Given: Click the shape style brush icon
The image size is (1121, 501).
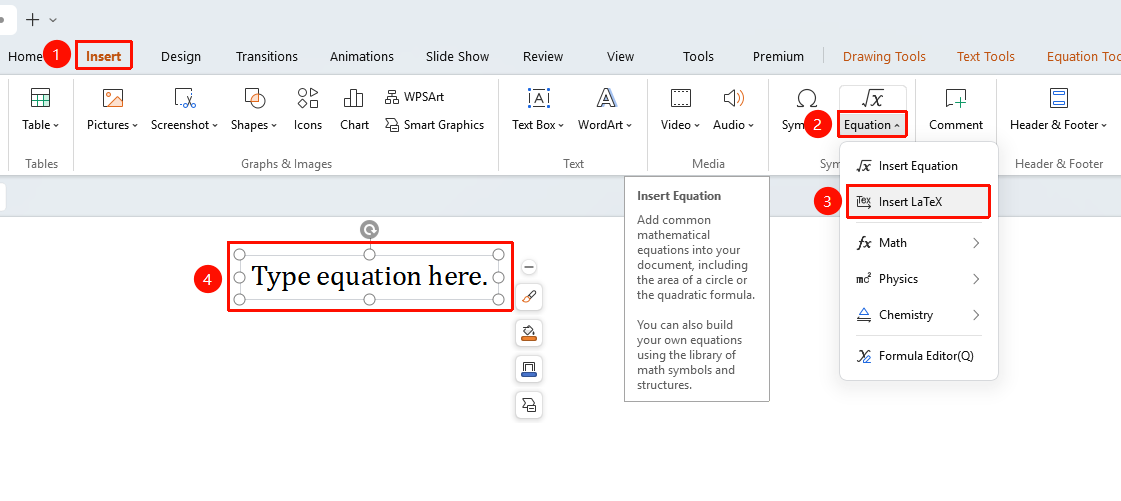Looking at the screenshot, I should pos(529,297).
